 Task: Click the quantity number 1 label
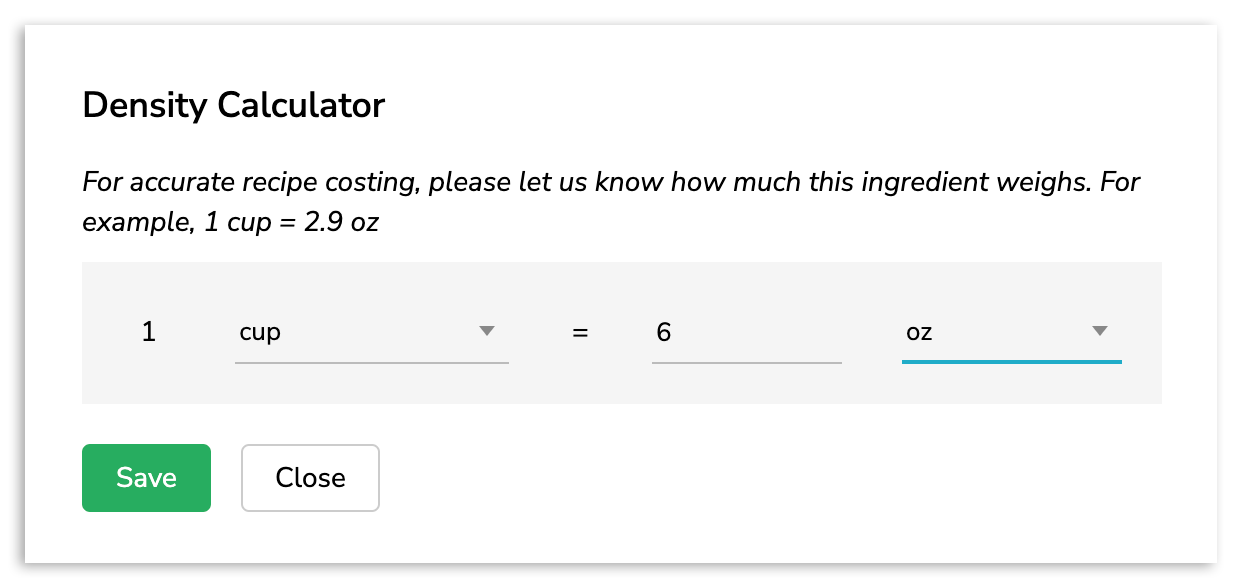[x=149, y=332]
